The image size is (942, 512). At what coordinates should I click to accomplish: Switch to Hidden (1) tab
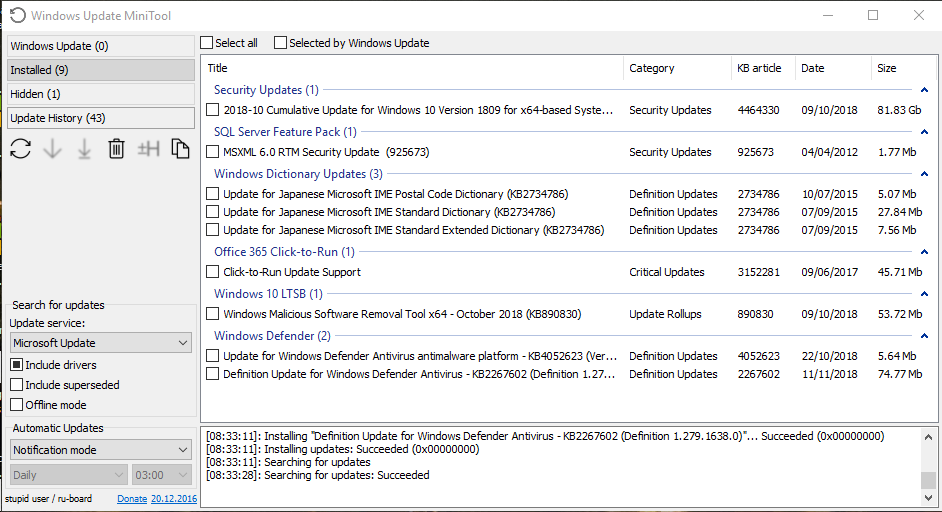(x=101, y=94)
